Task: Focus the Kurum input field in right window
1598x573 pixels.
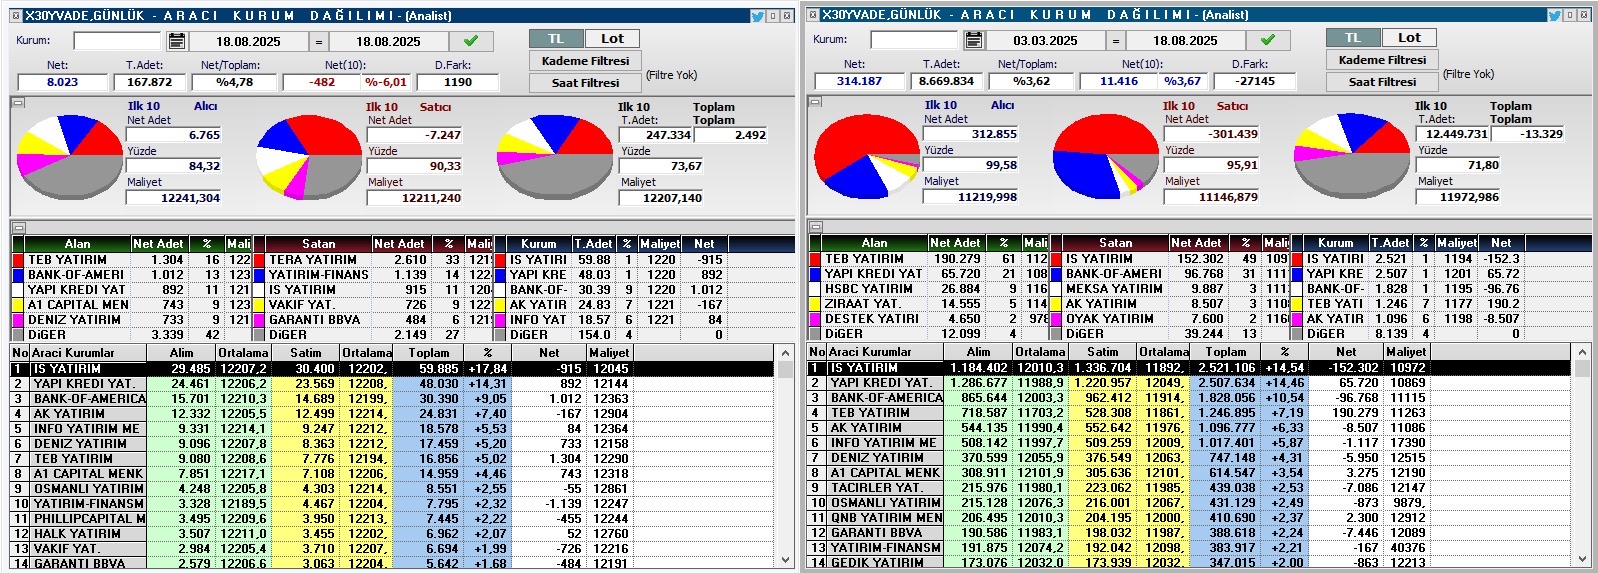Action: tap(914, 40)
